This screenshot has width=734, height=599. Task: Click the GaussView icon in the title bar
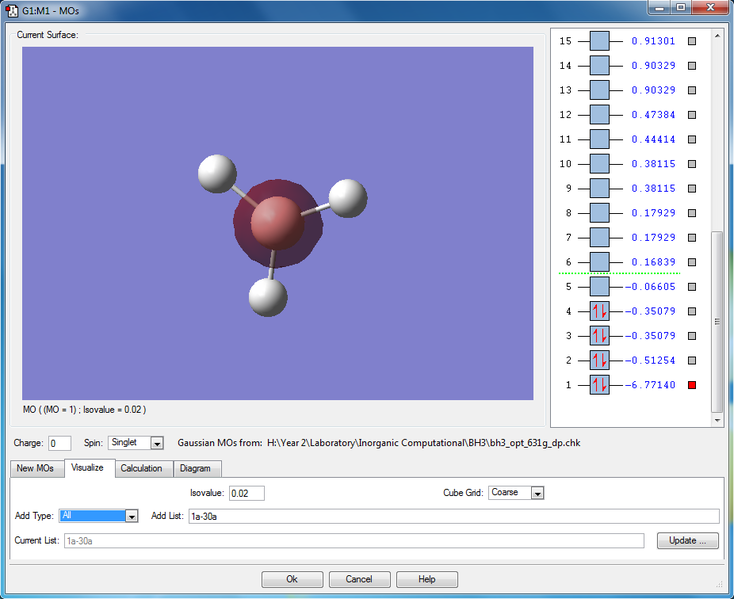12,10
